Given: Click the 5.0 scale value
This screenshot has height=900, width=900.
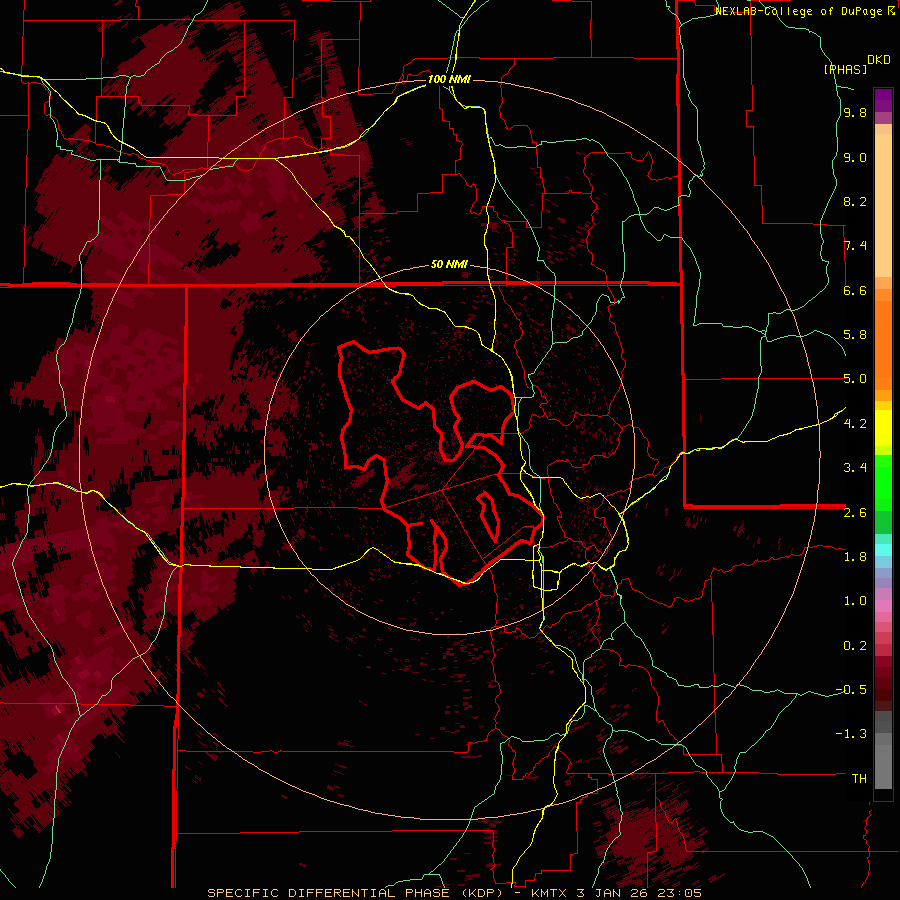Looking at the screenshot, I should pos(855,379).
